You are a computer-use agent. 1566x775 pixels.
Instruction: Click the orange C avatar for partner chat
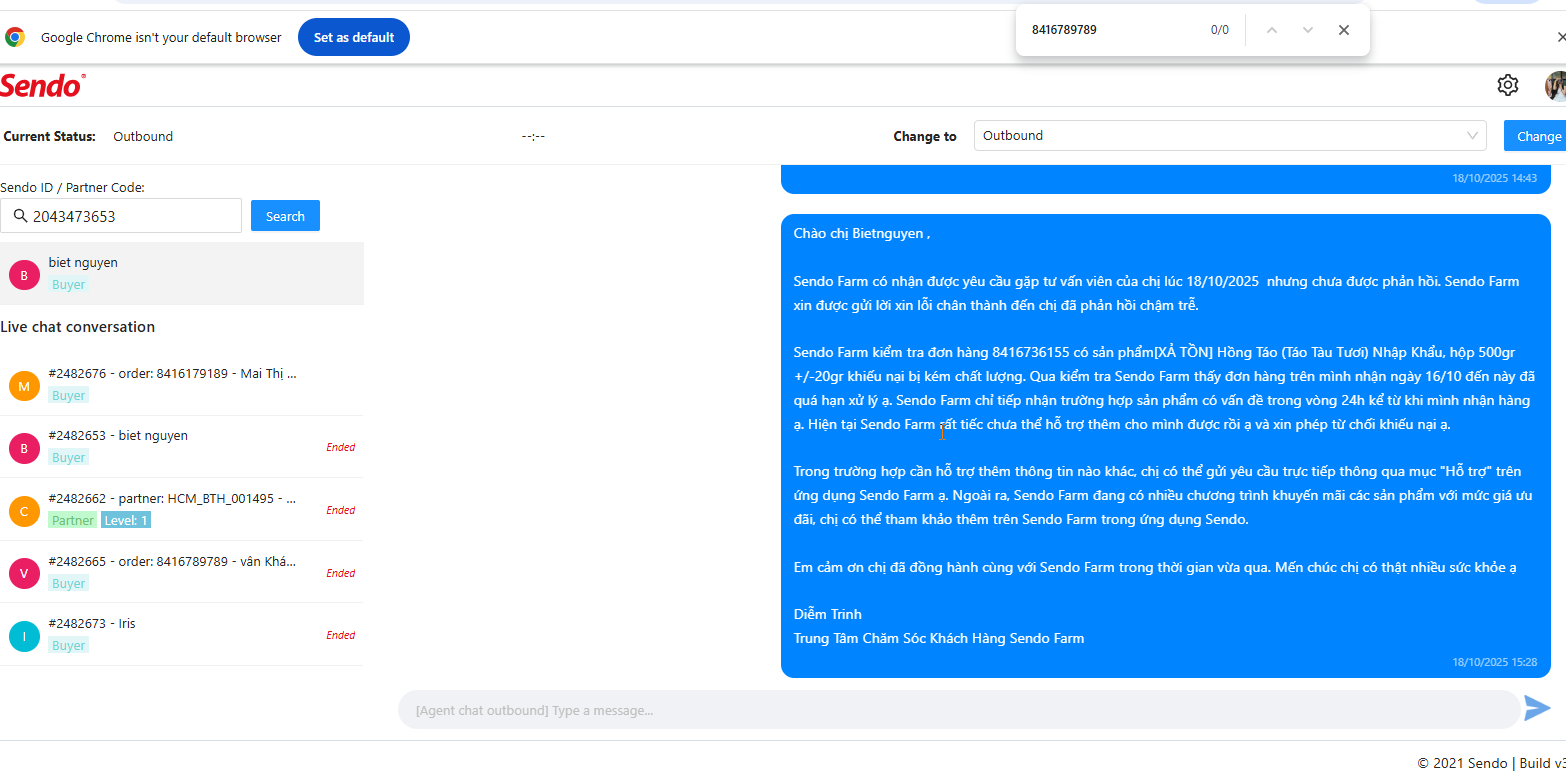pyautogui.click(x=24, y=510)
